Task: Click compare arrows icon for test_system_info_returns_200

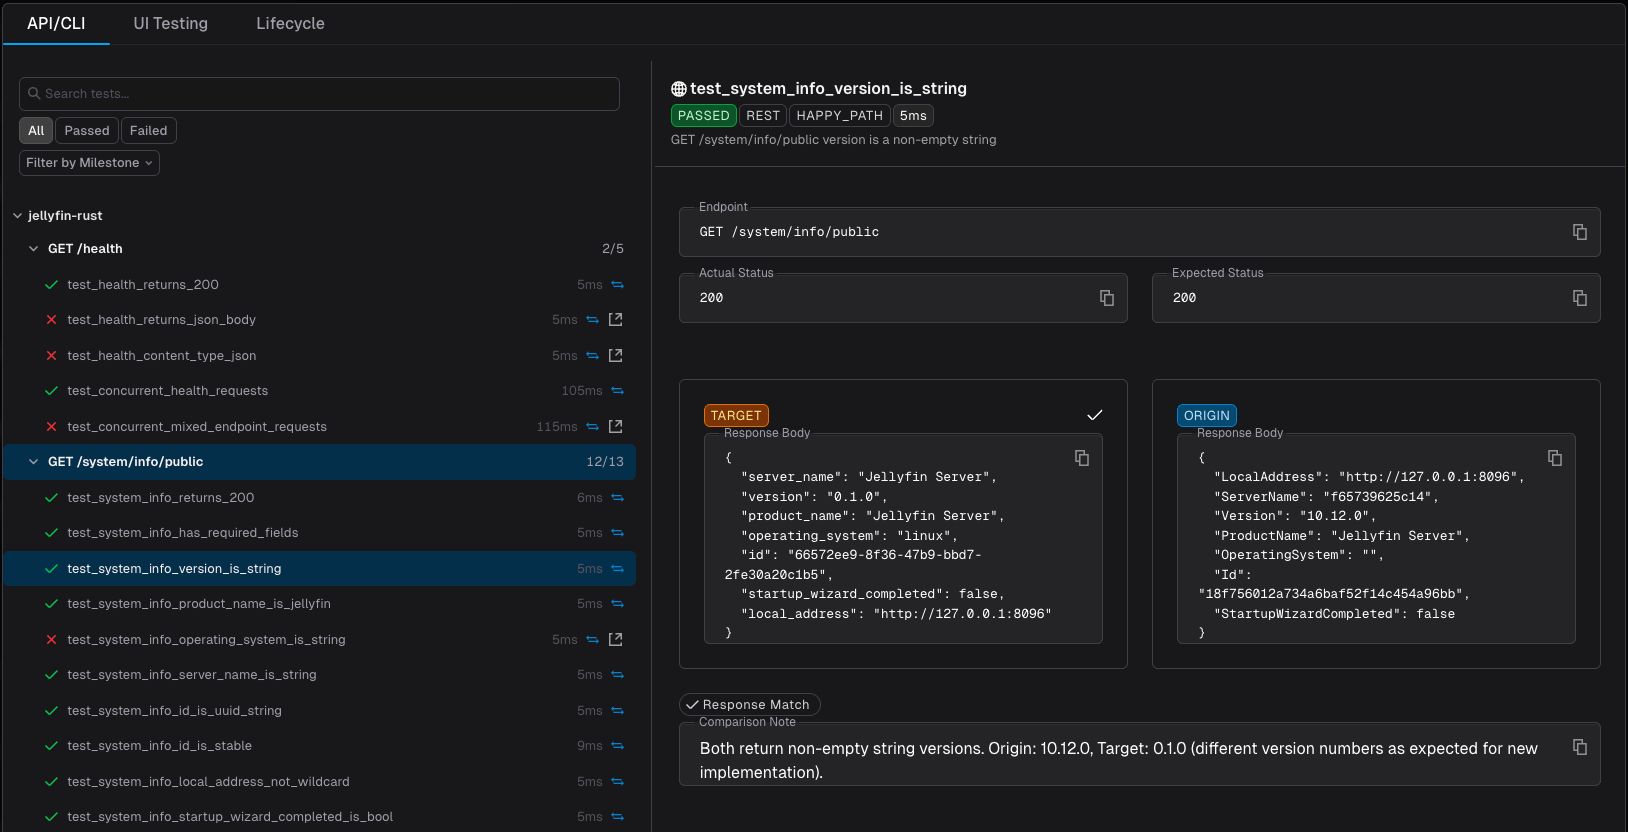Action: click(617, 498)
